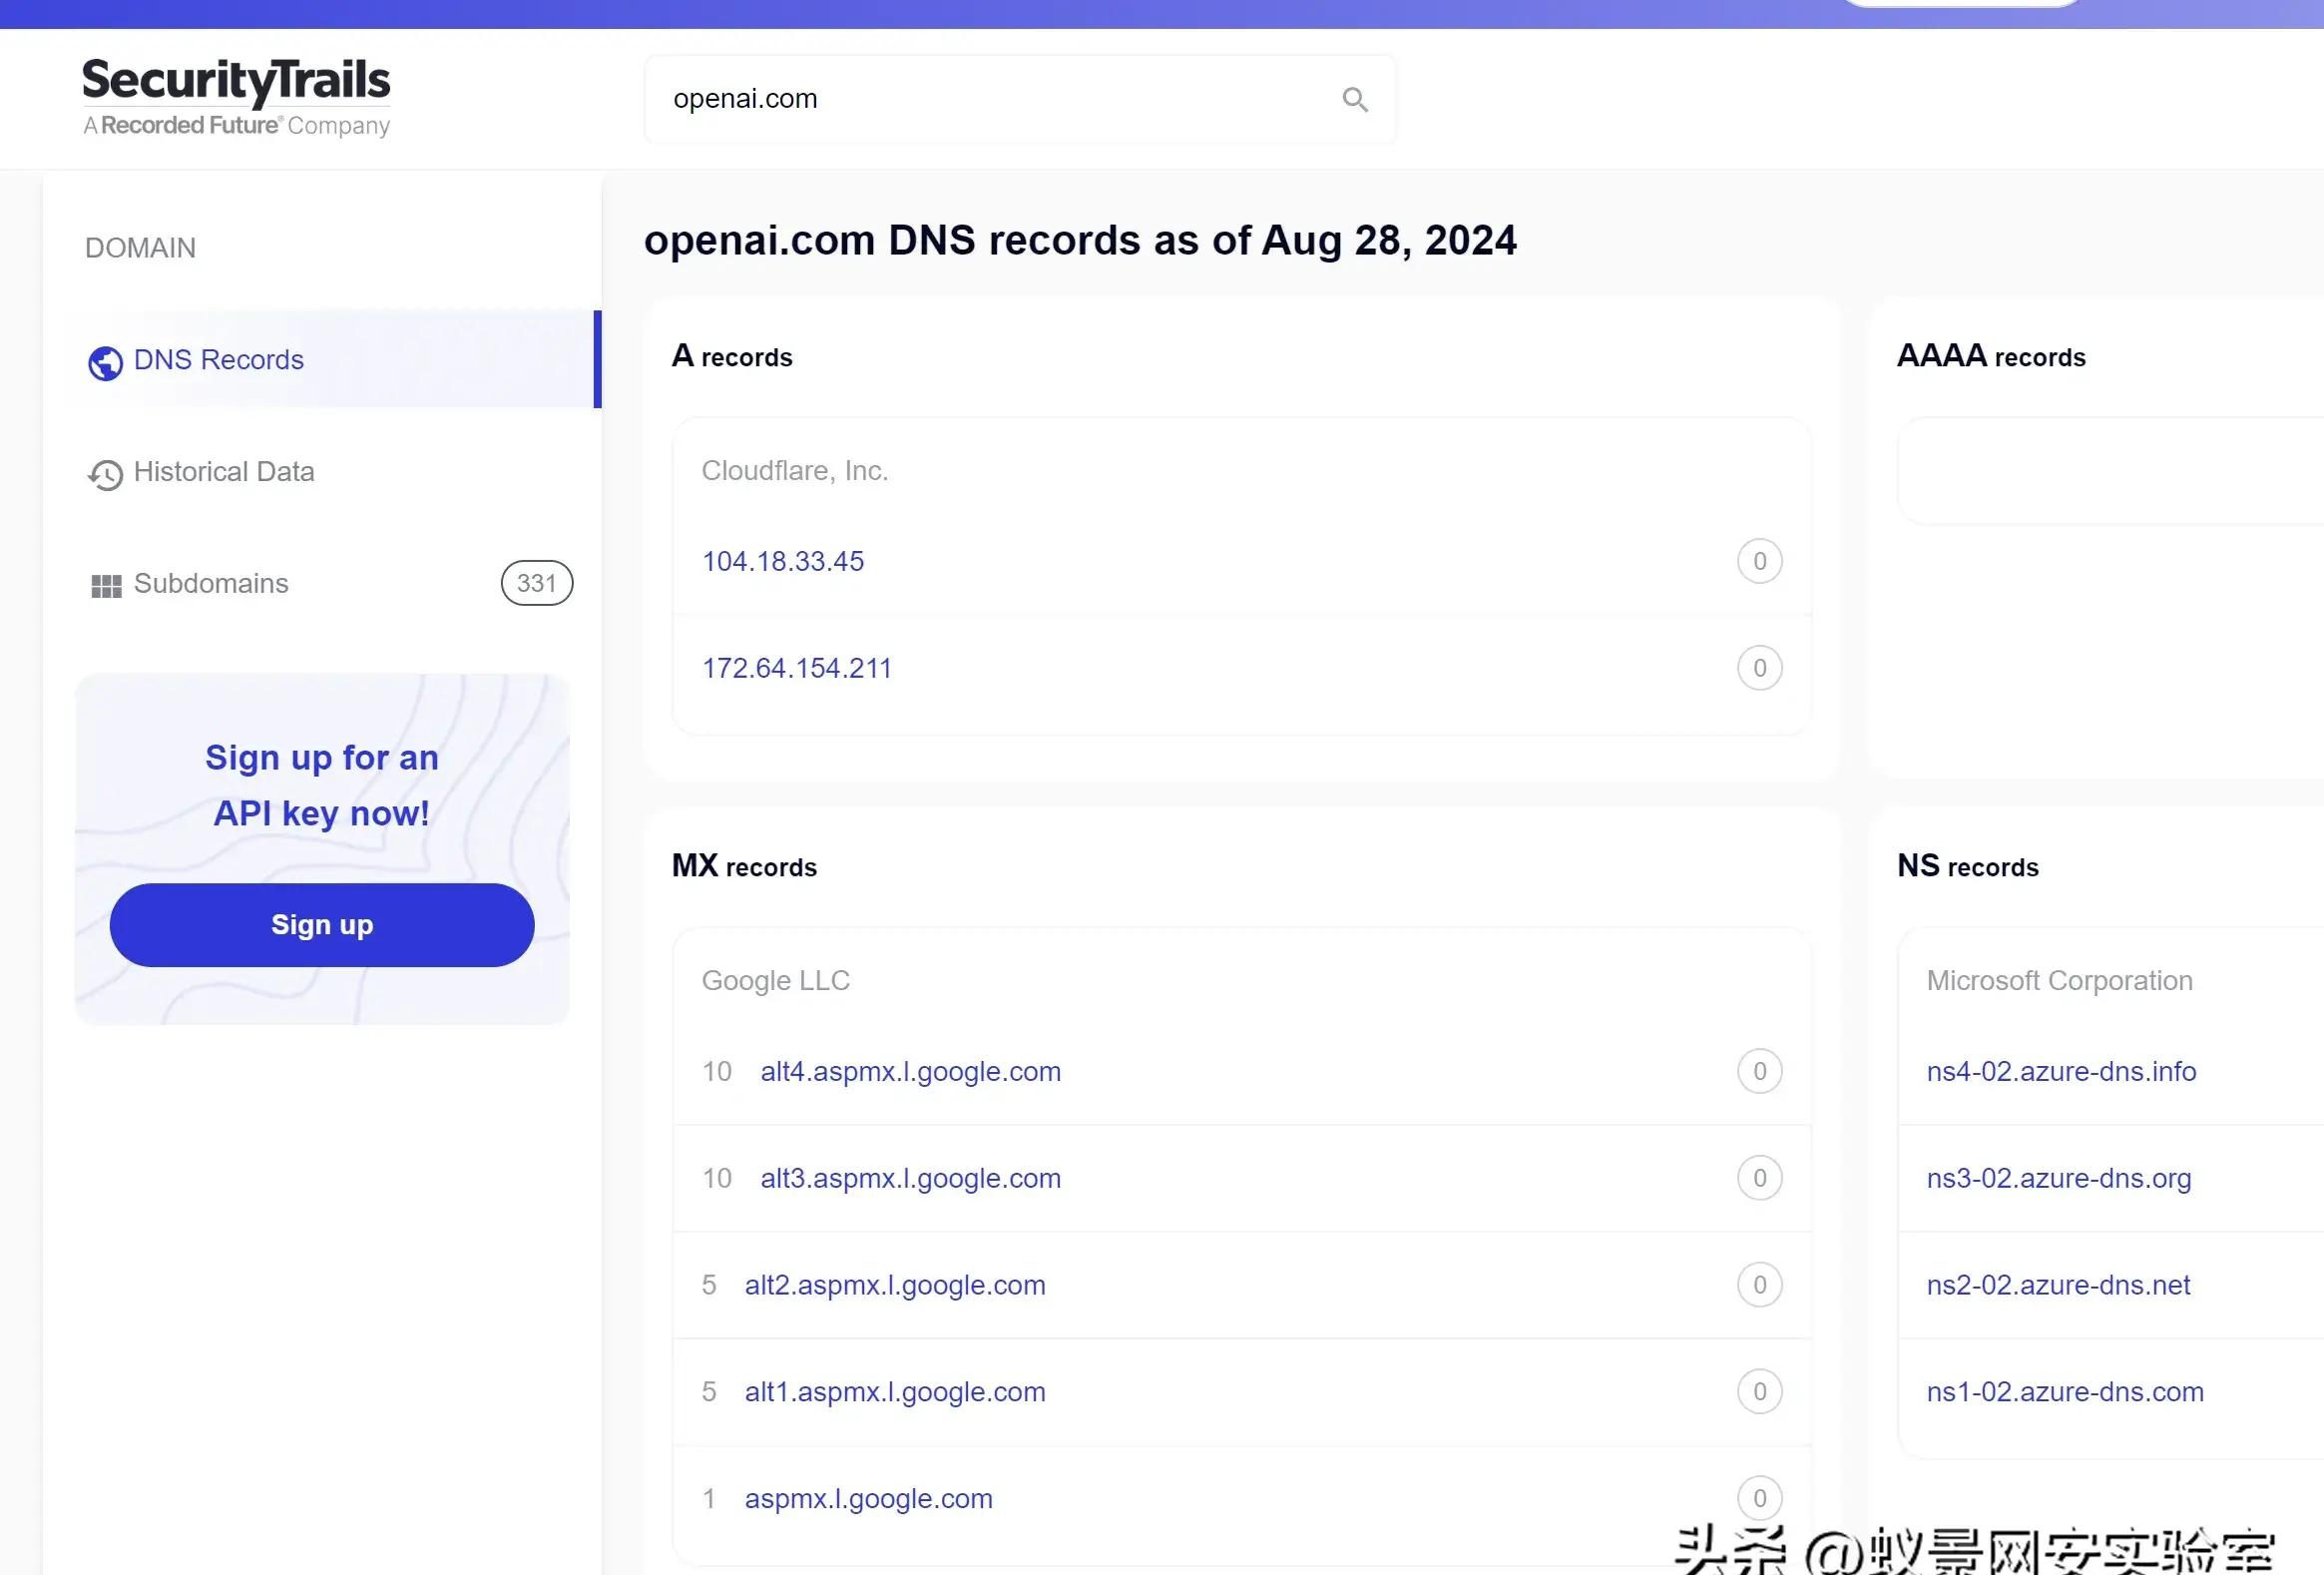Open MX link alt2.aspmx.l.google.com
This screenshot has width=2324, height=1575.
pos(895,1285)
